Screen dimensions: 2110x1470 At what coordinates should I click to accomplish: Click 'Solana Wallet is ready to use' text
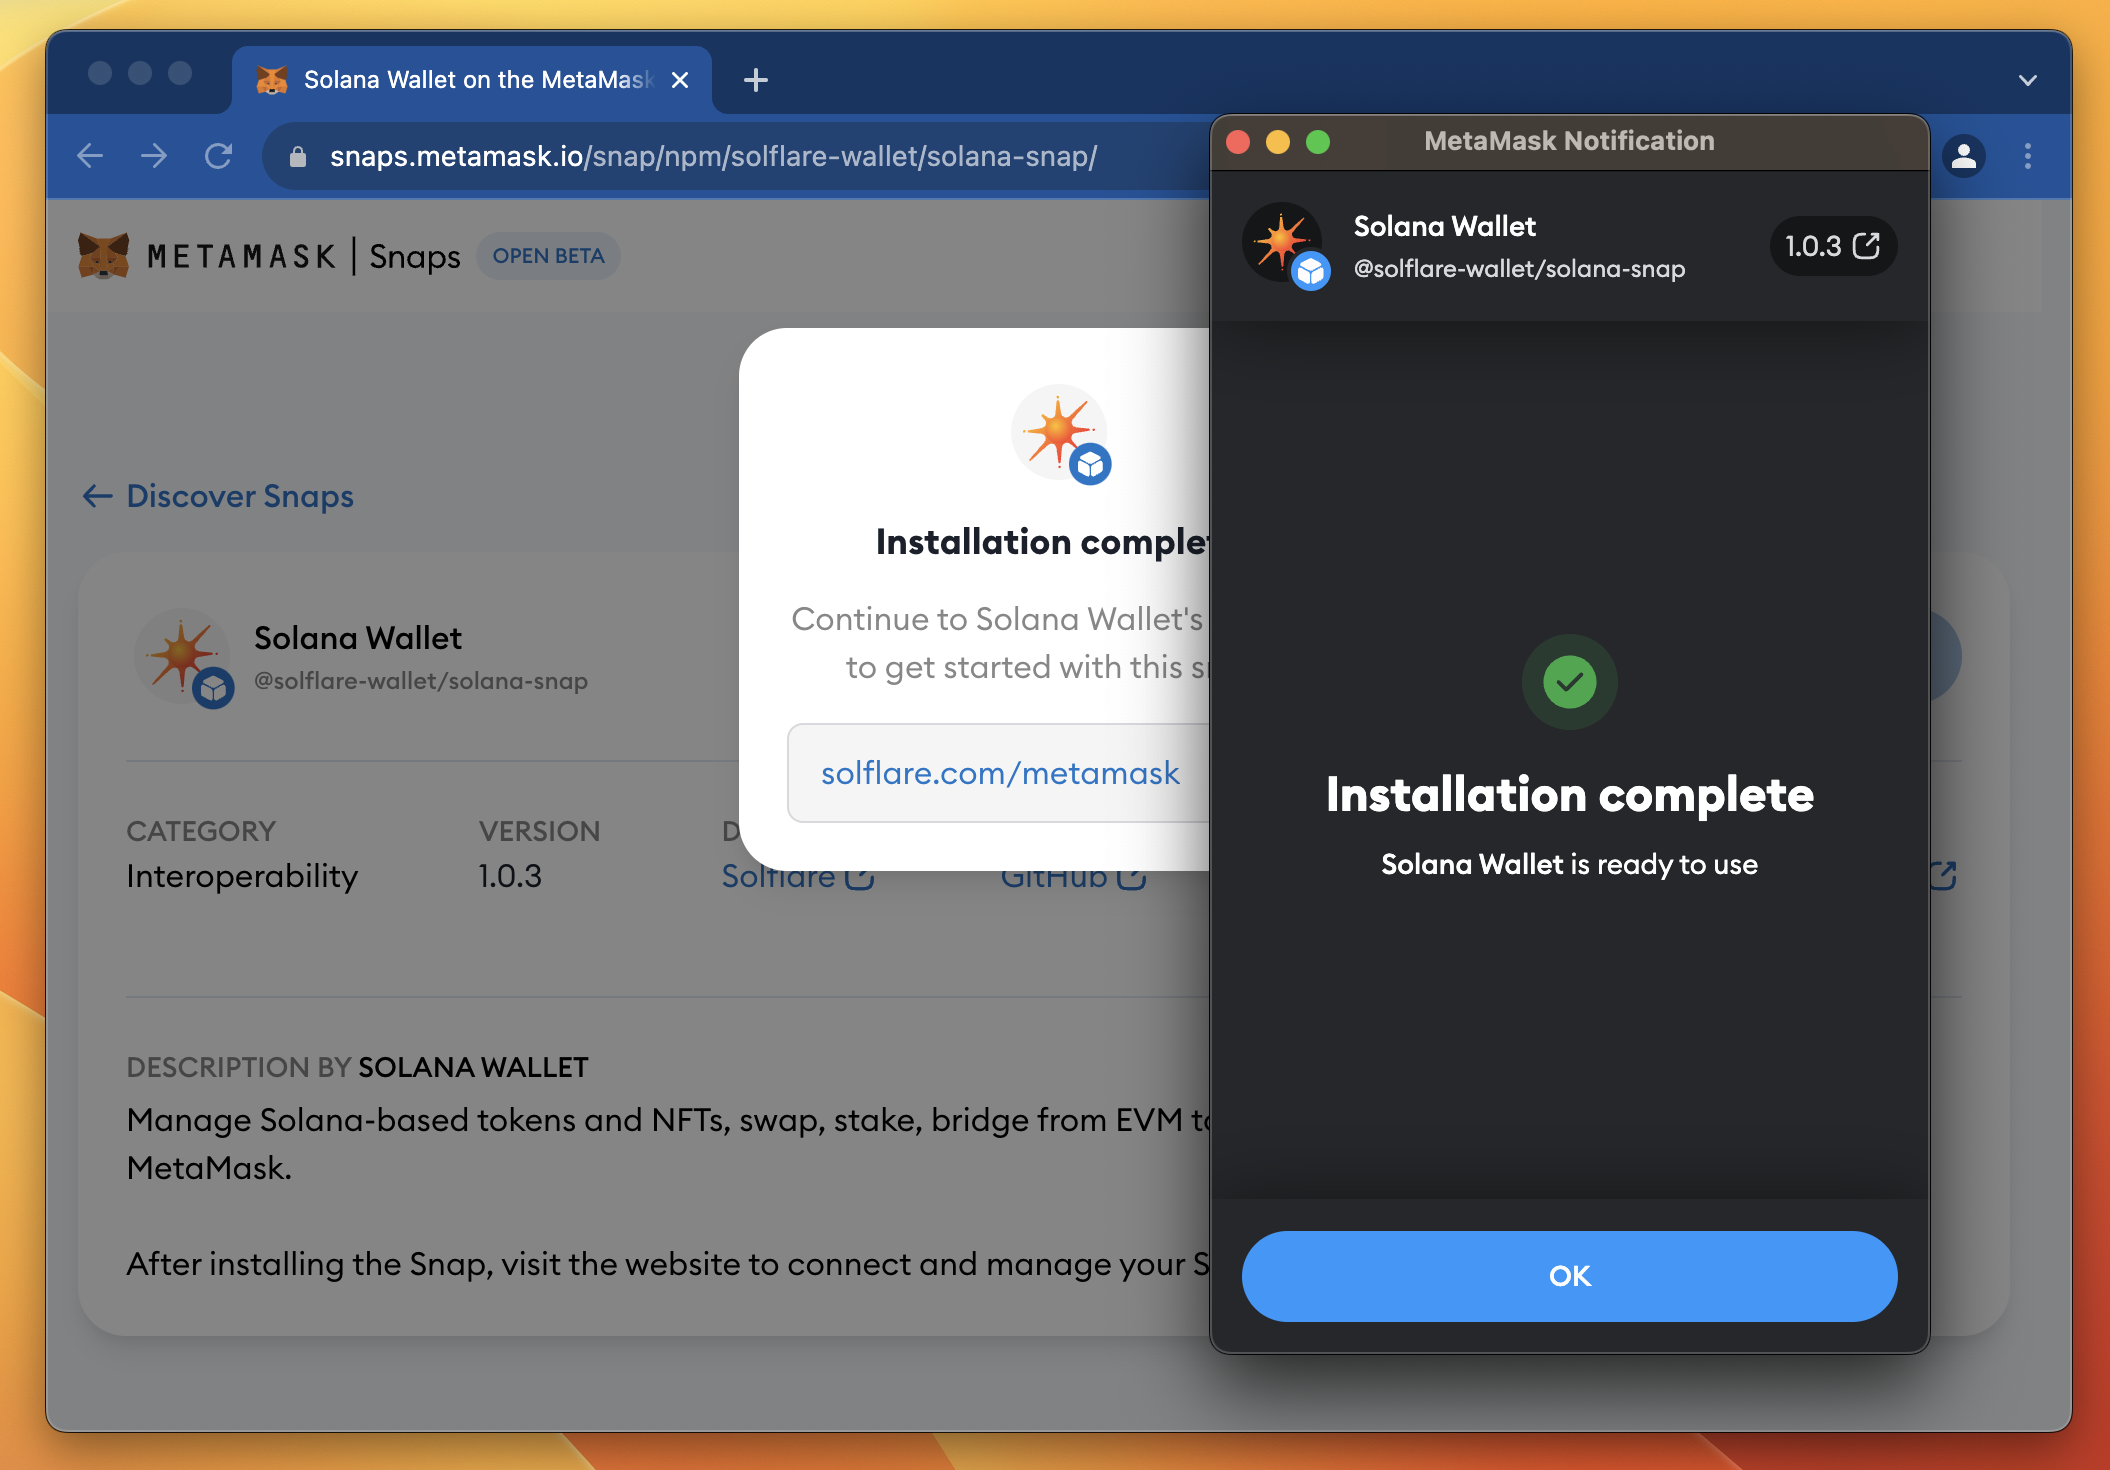(x=1569, y=864)
